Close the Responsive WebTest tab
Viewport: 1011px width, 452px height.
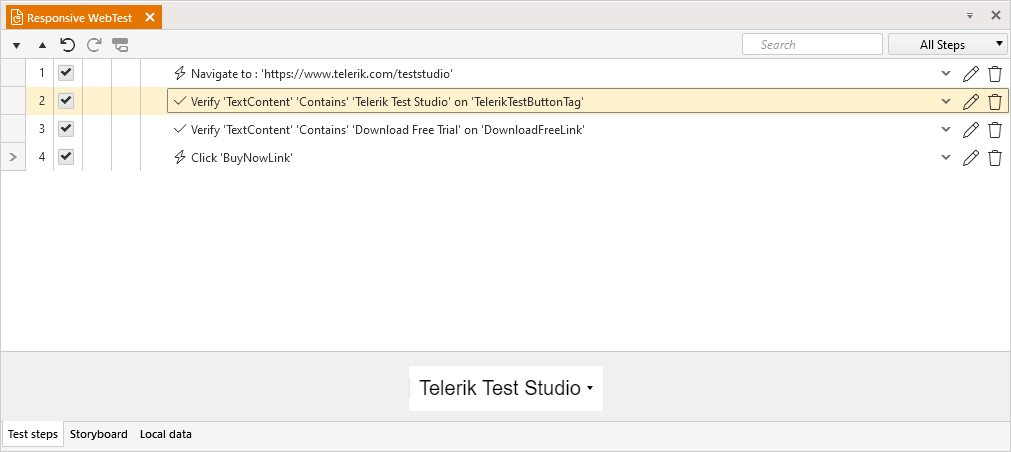coord(150,17)
